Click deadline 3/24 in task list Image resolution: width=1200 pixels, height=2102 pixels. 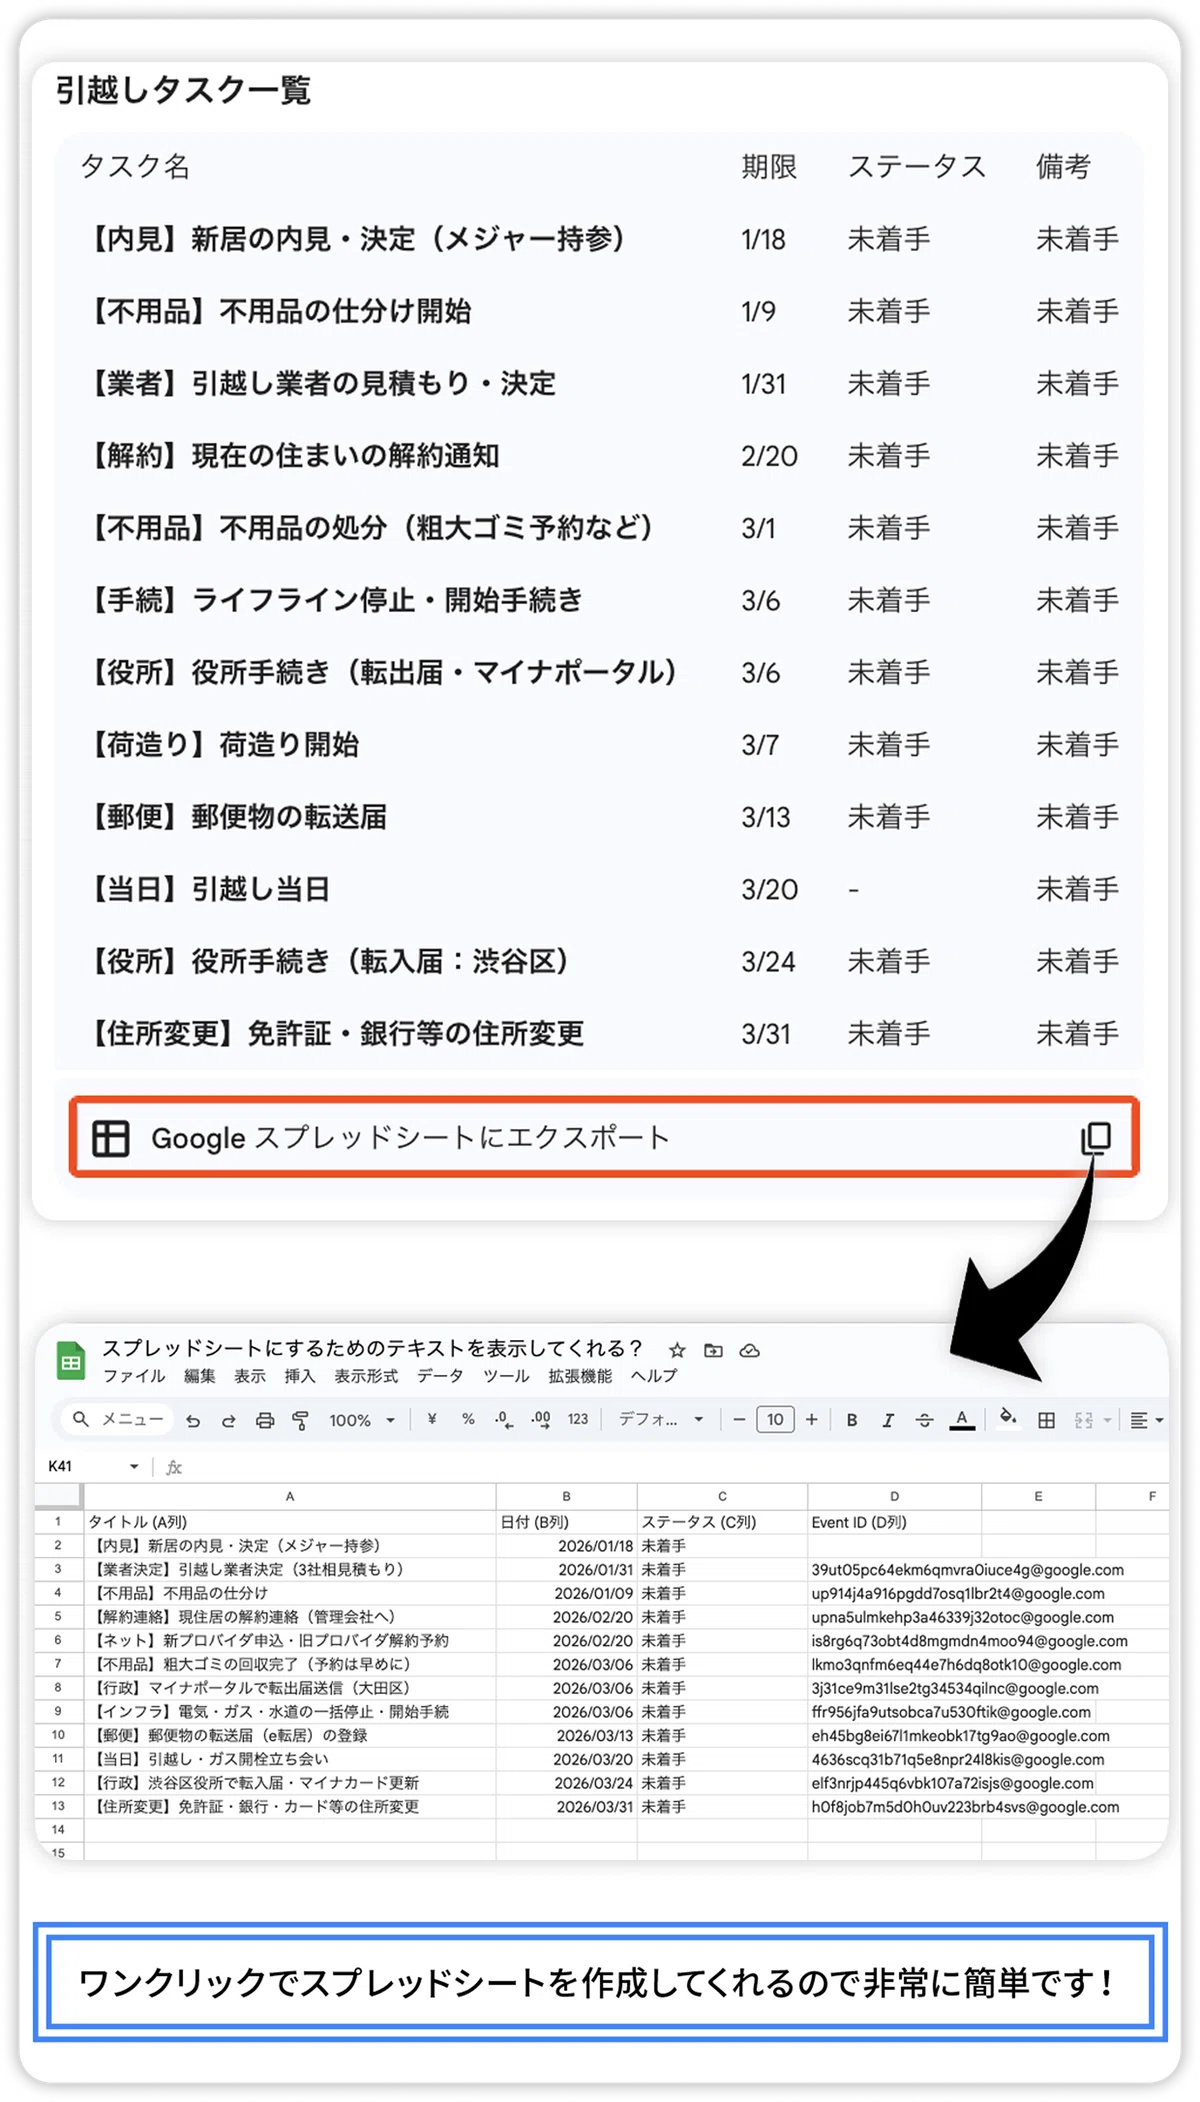(768, 961)
